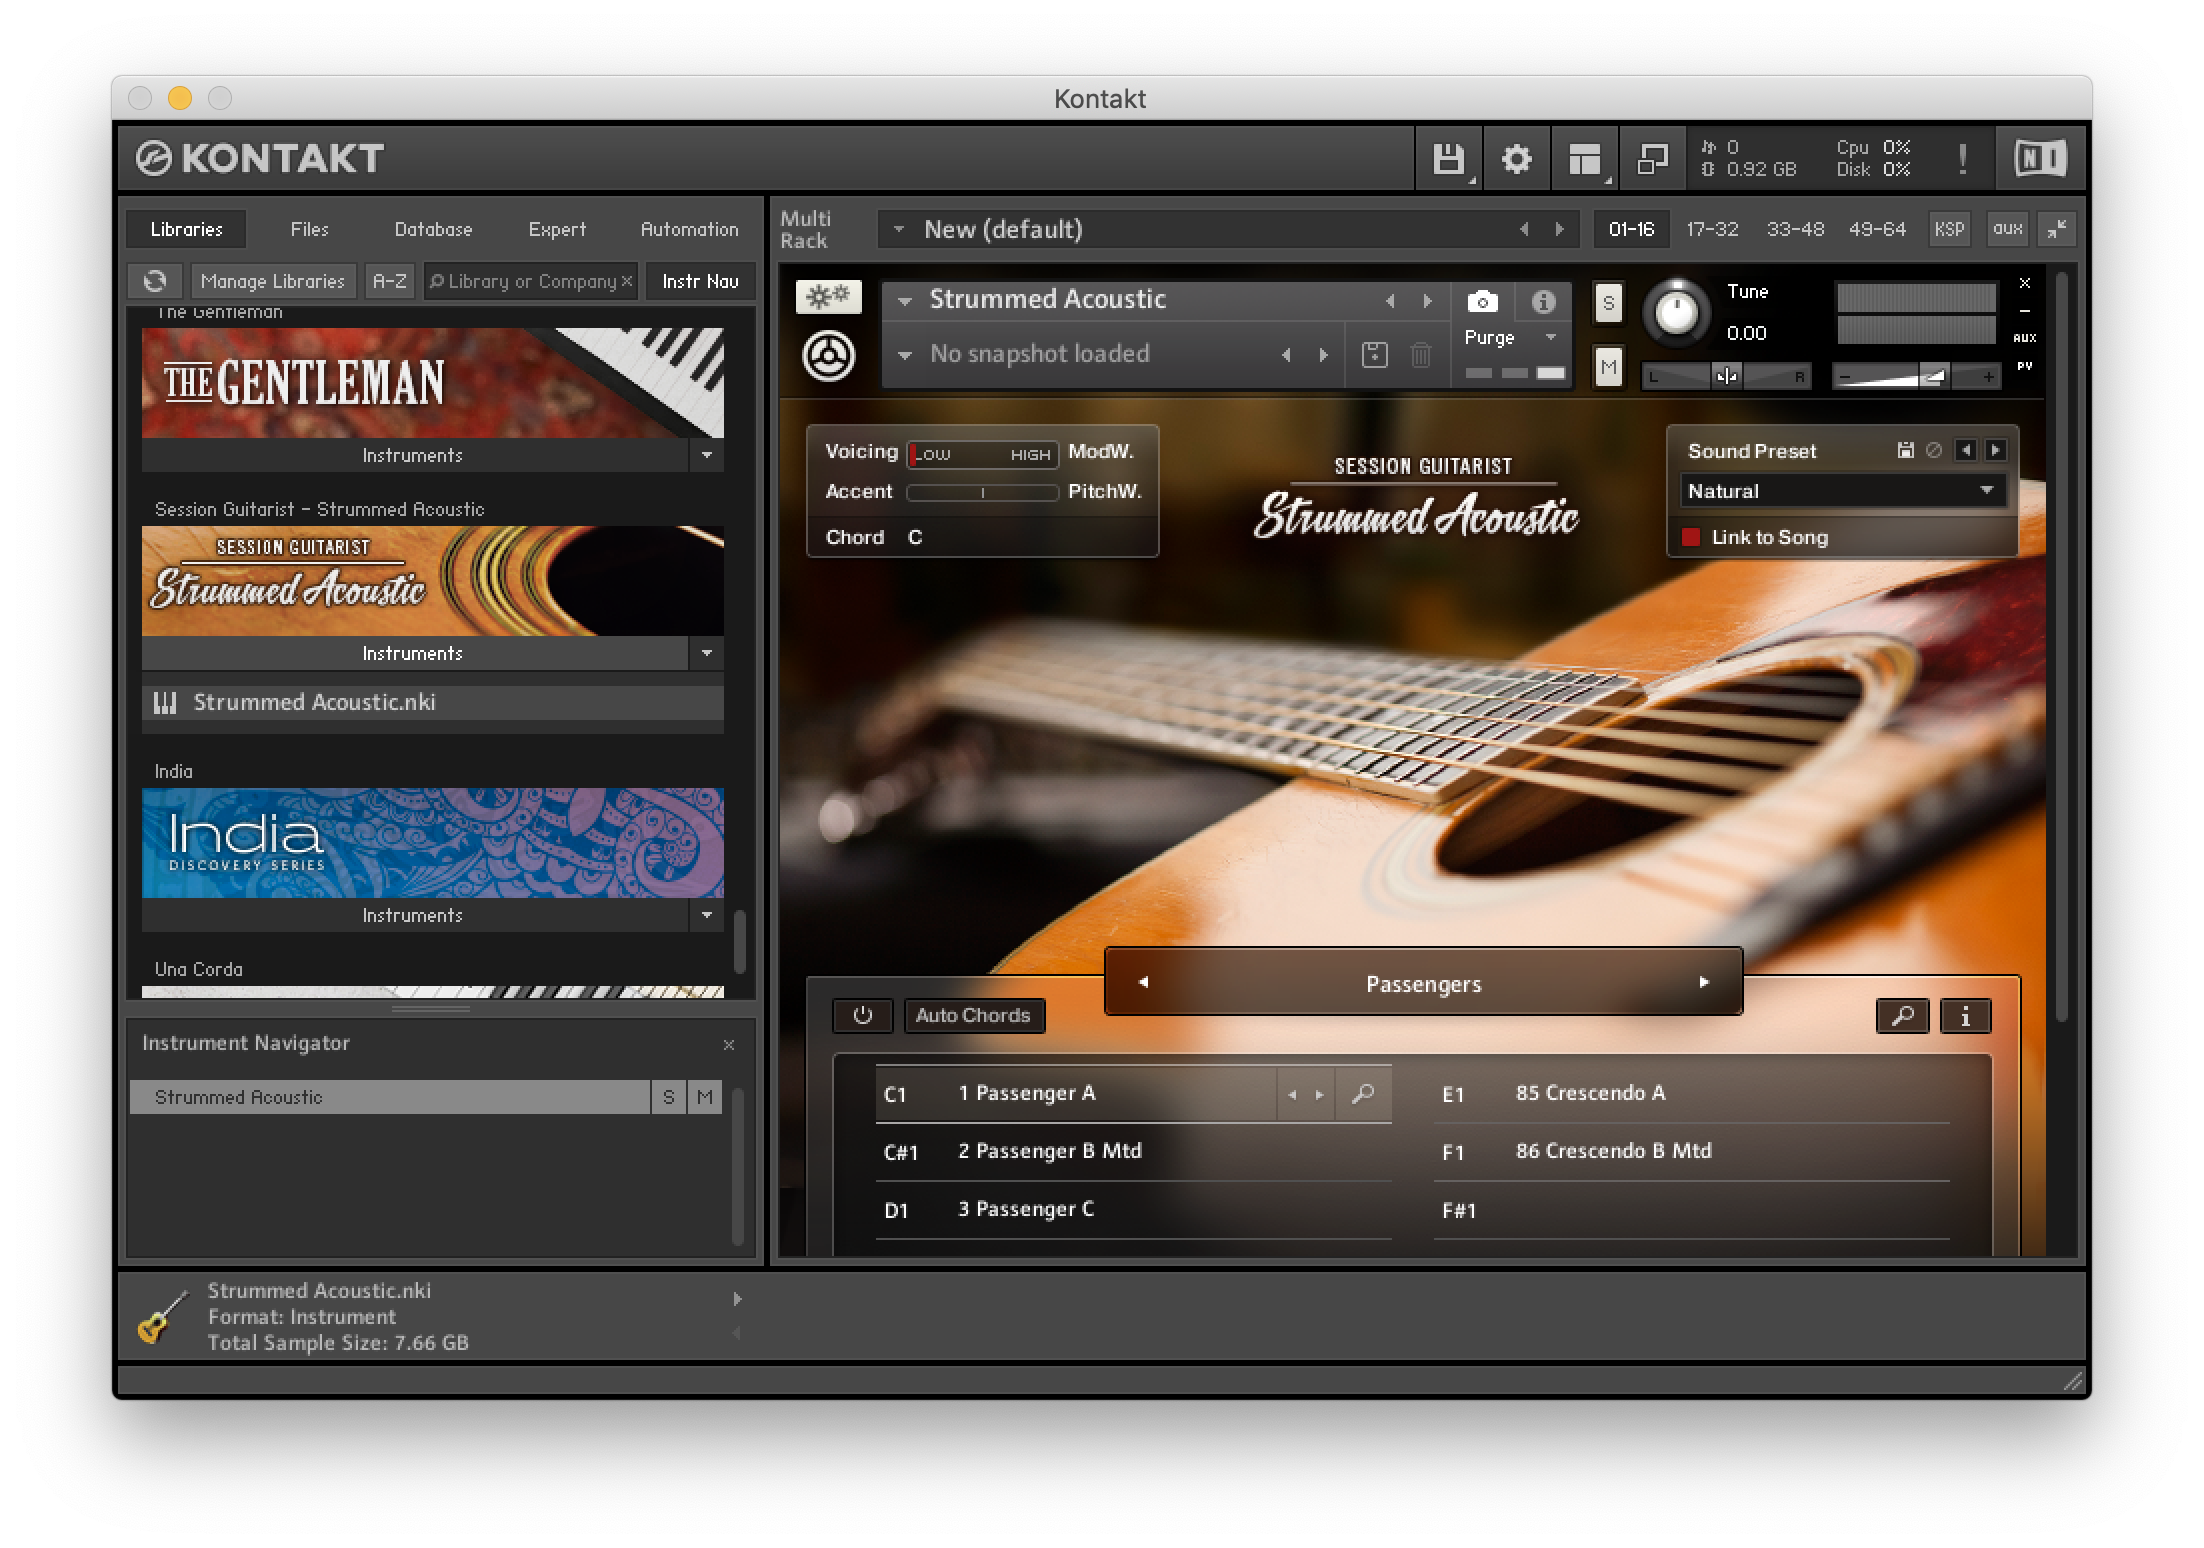Close the Instrument Navigator panel

[x=729, y=1044]
